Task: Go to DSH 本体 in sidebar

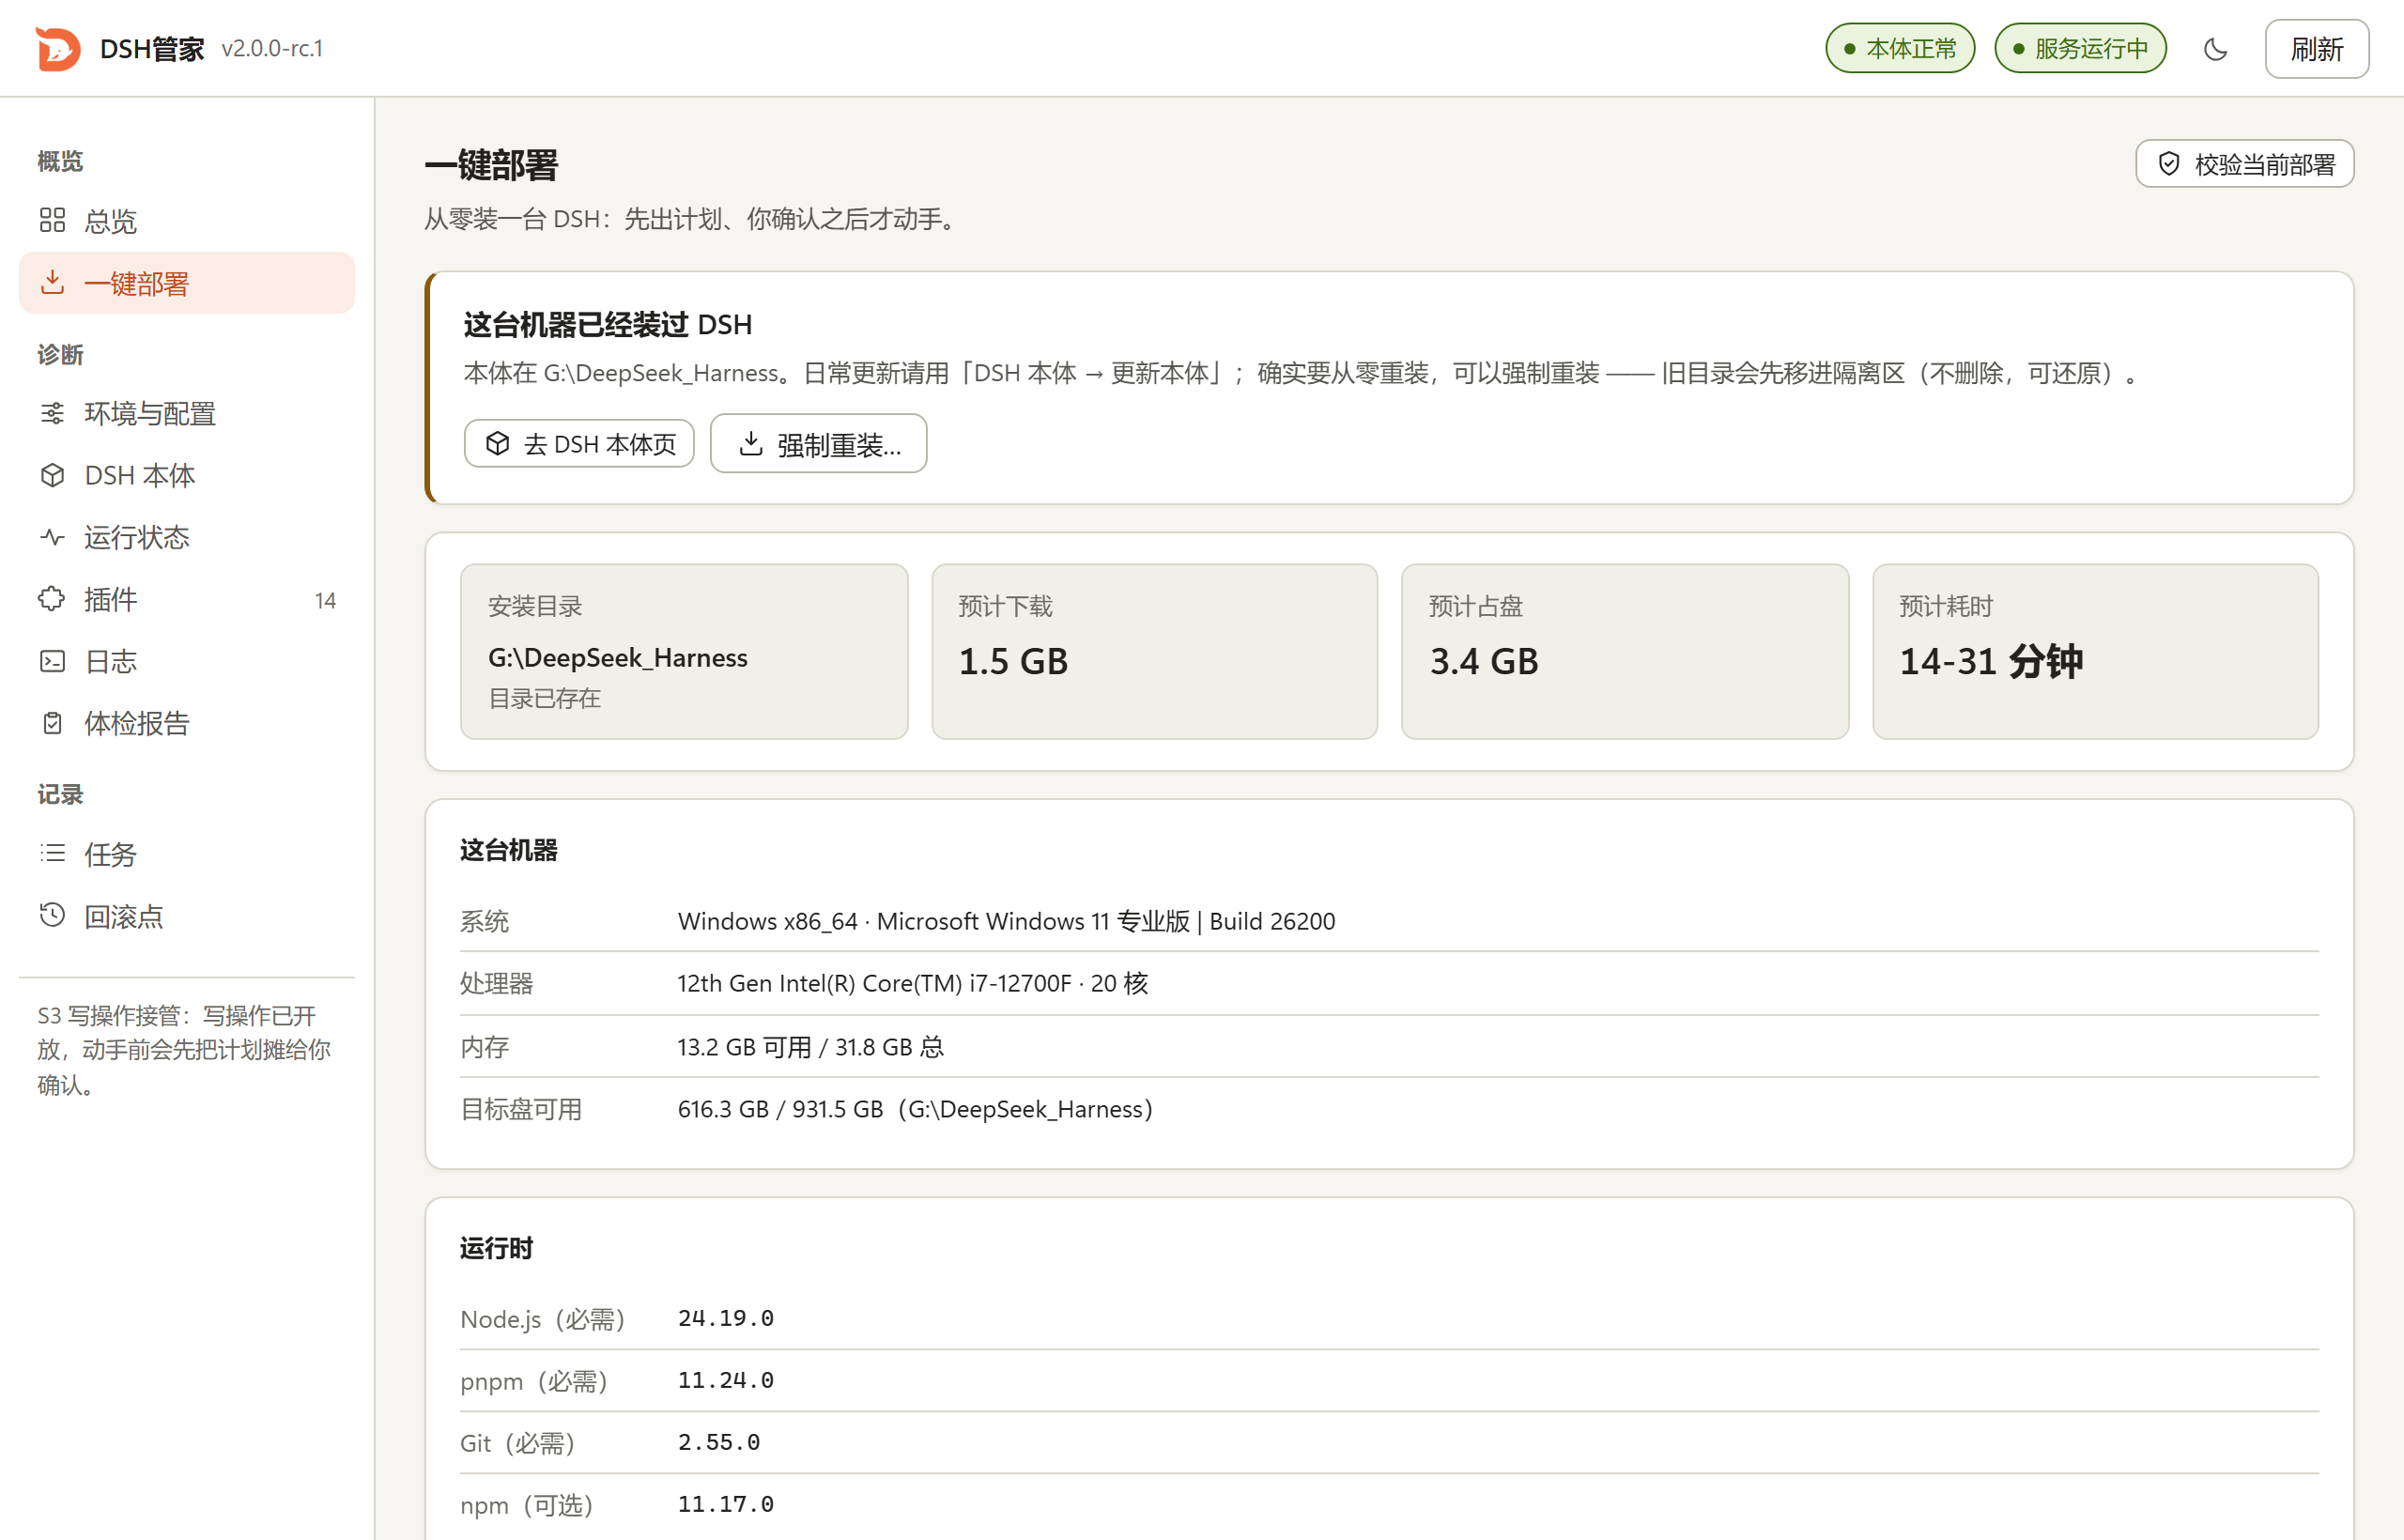Action: (x=187, y=476)
